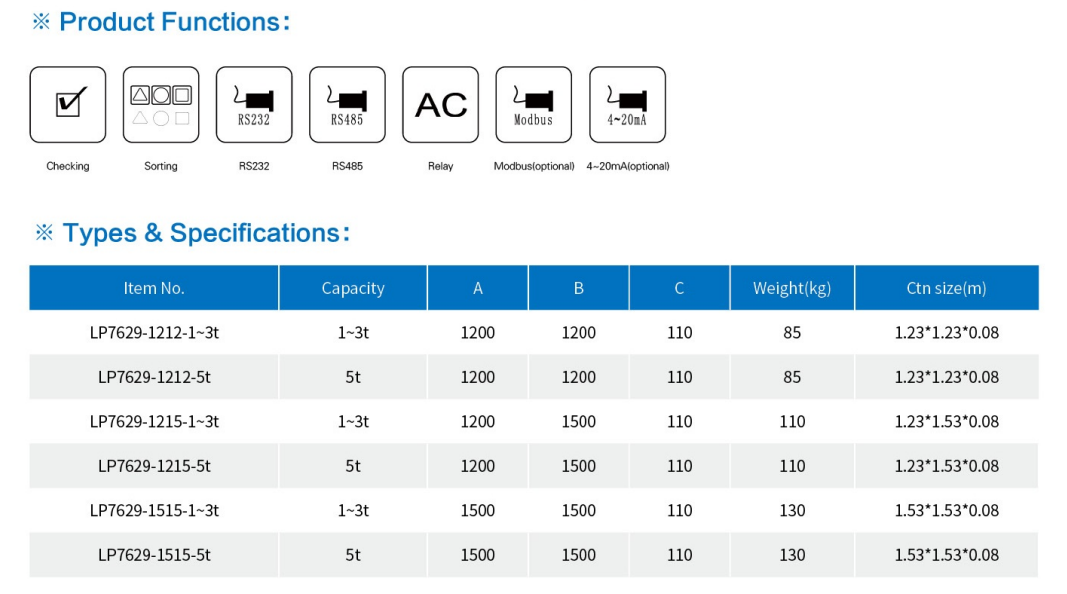Click the RS232 connector icon
The image size is (1067, 594).
255,105
